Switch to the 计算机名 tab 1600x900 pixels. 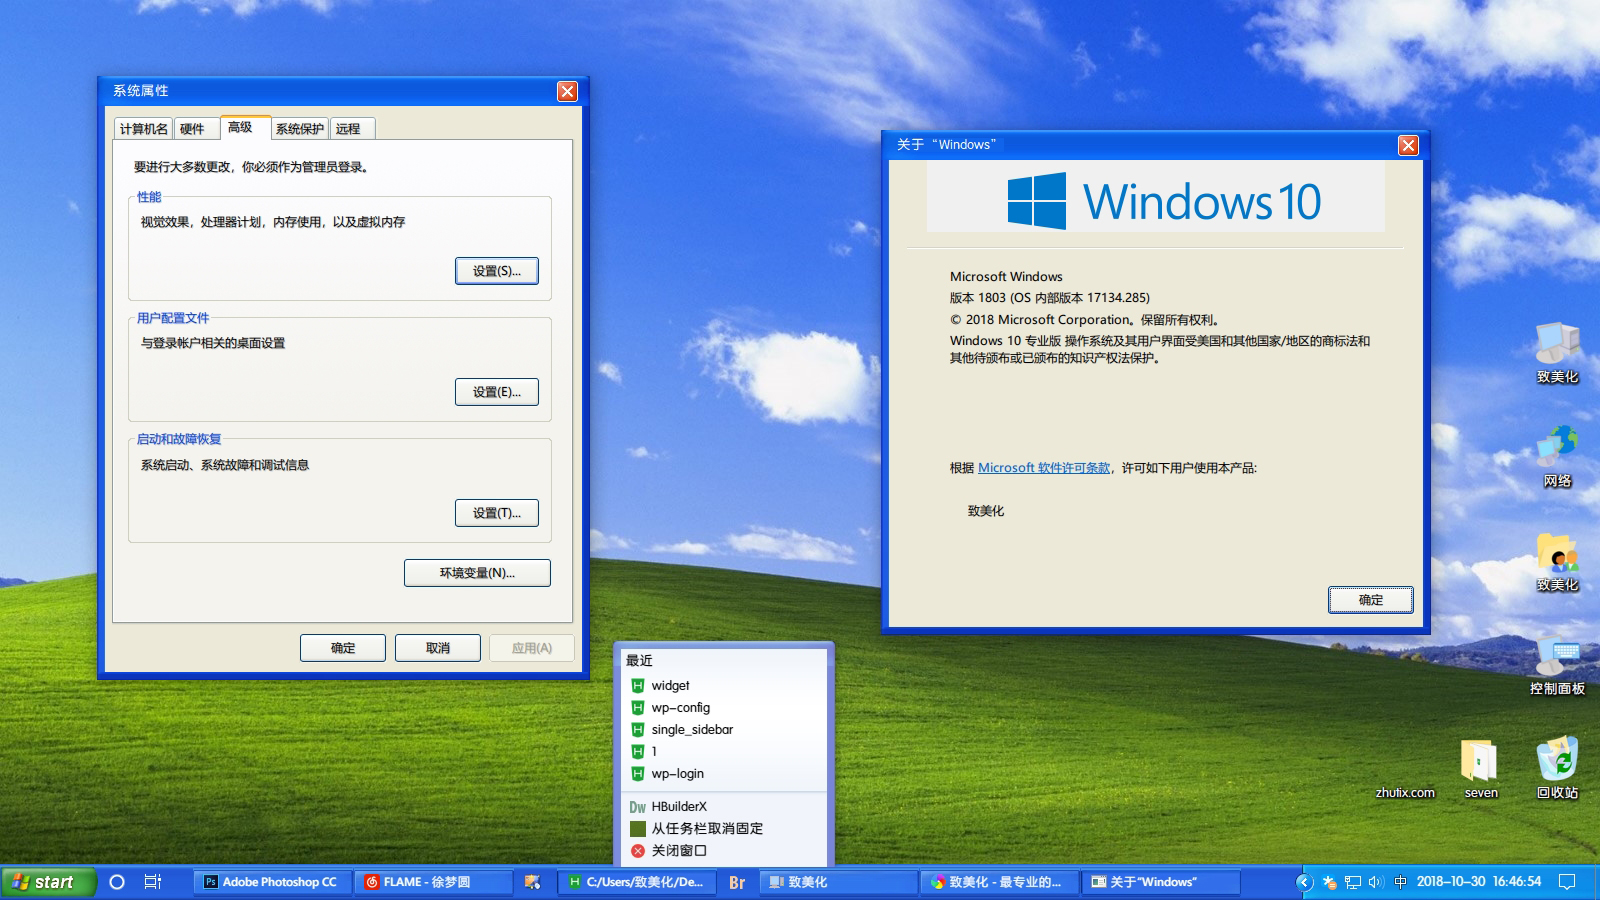142,128
